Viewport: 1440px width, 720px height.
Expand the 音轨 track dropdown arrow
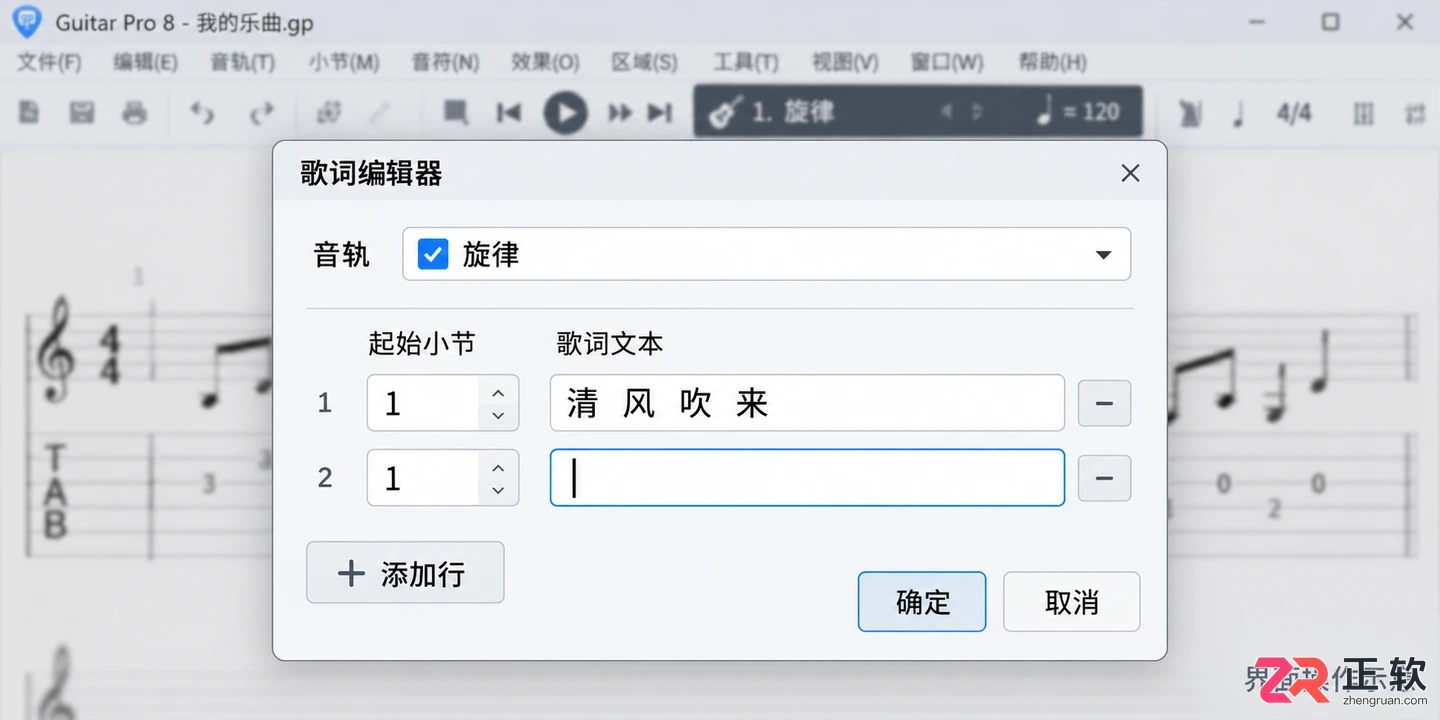pyautogui.click(x=1103, y=255)
